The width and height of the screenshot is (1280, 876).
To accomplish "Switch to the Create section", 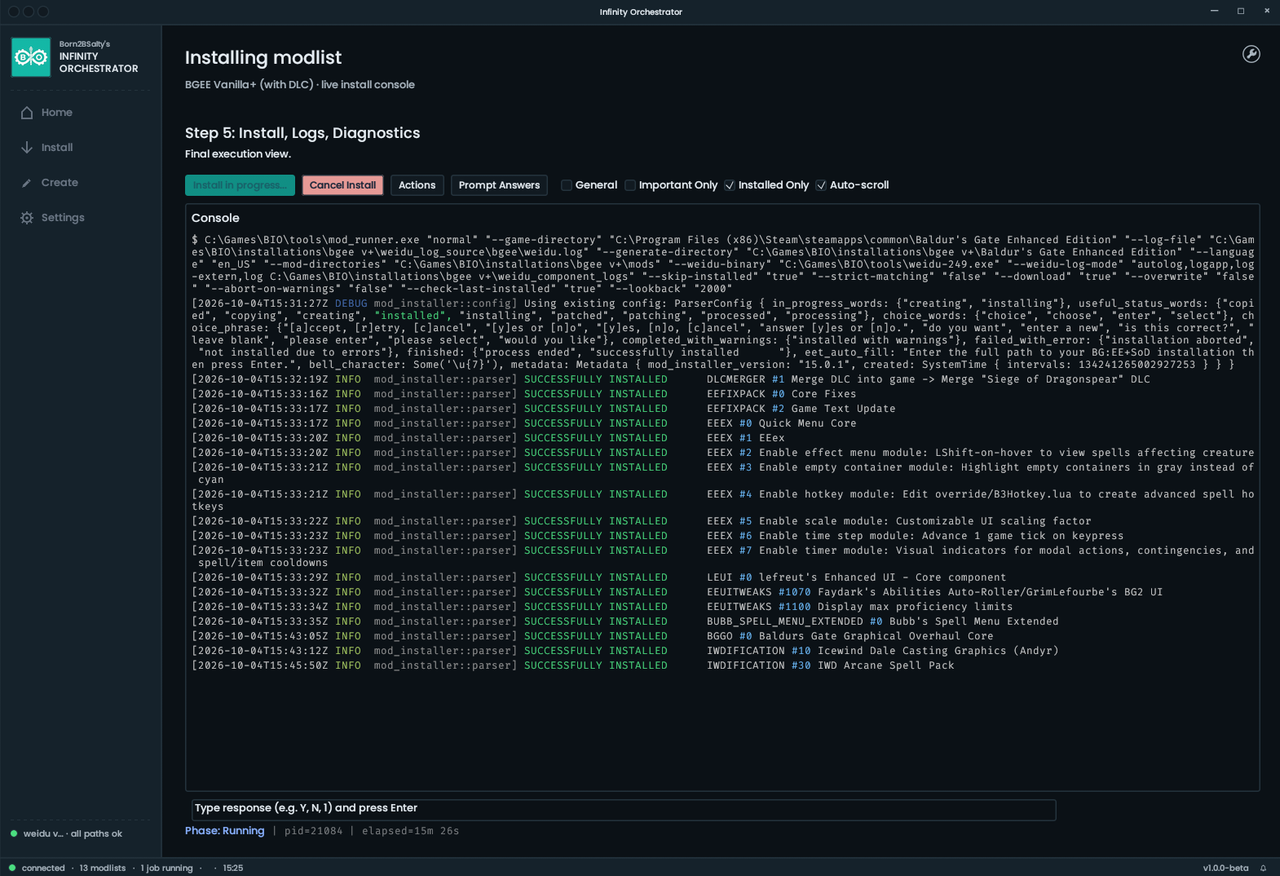I will [x=60, y=183].
